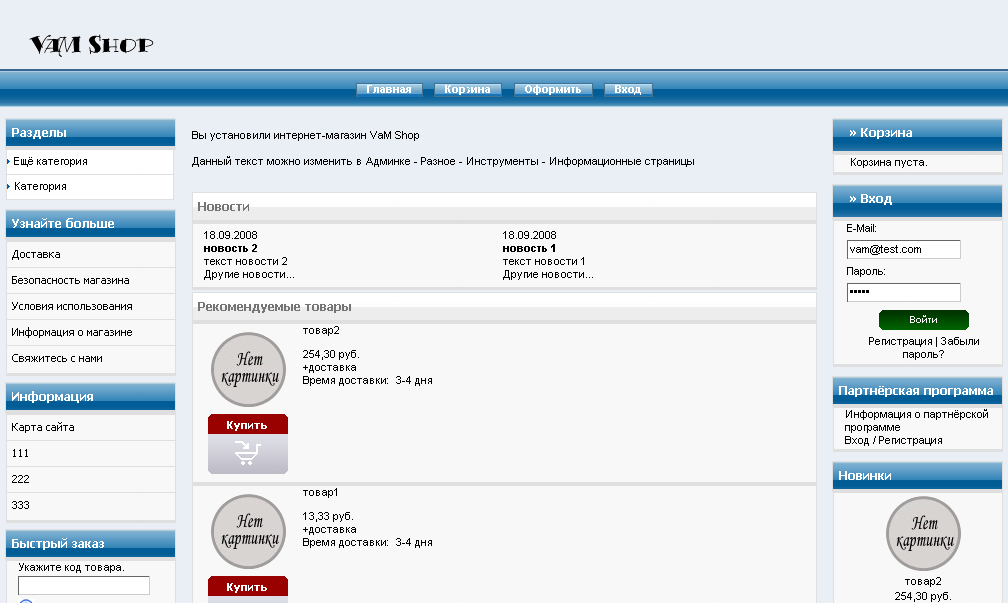Click the VaM Shop logo
The image size is (1008, 603).
[x=91, y=45]
